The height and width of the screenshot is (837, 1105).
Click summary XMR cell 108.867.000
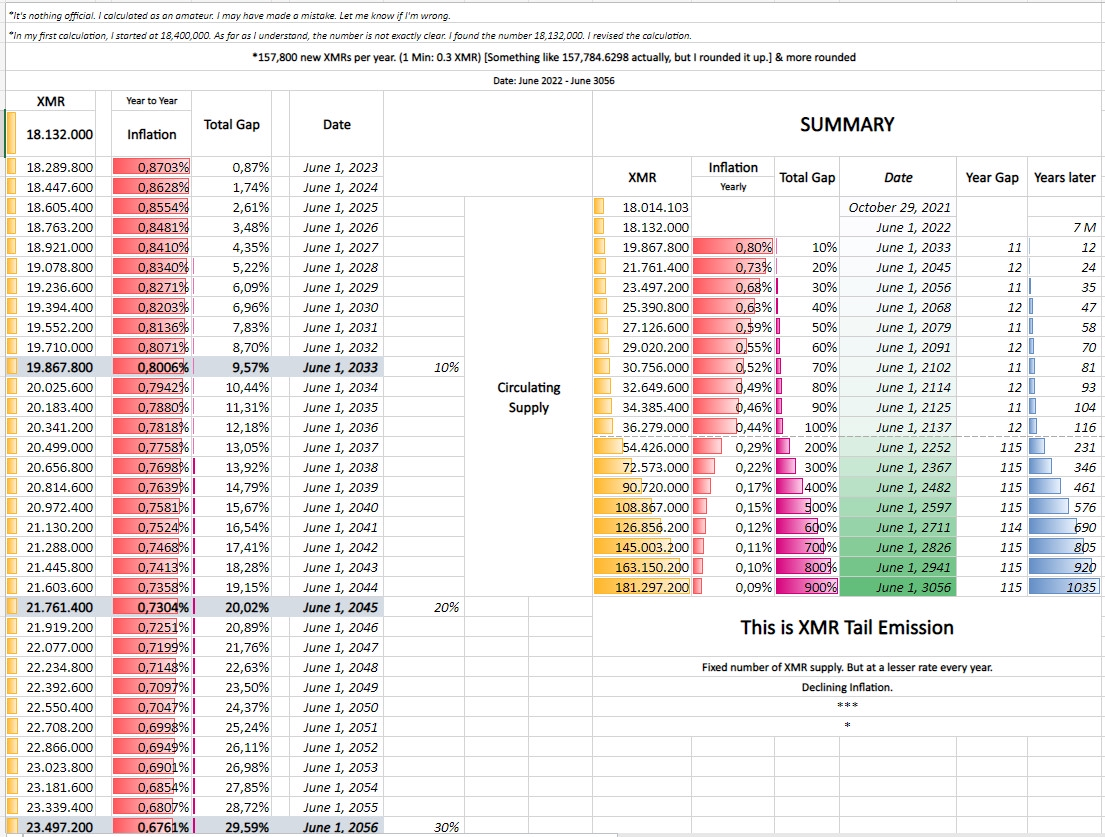642,507
